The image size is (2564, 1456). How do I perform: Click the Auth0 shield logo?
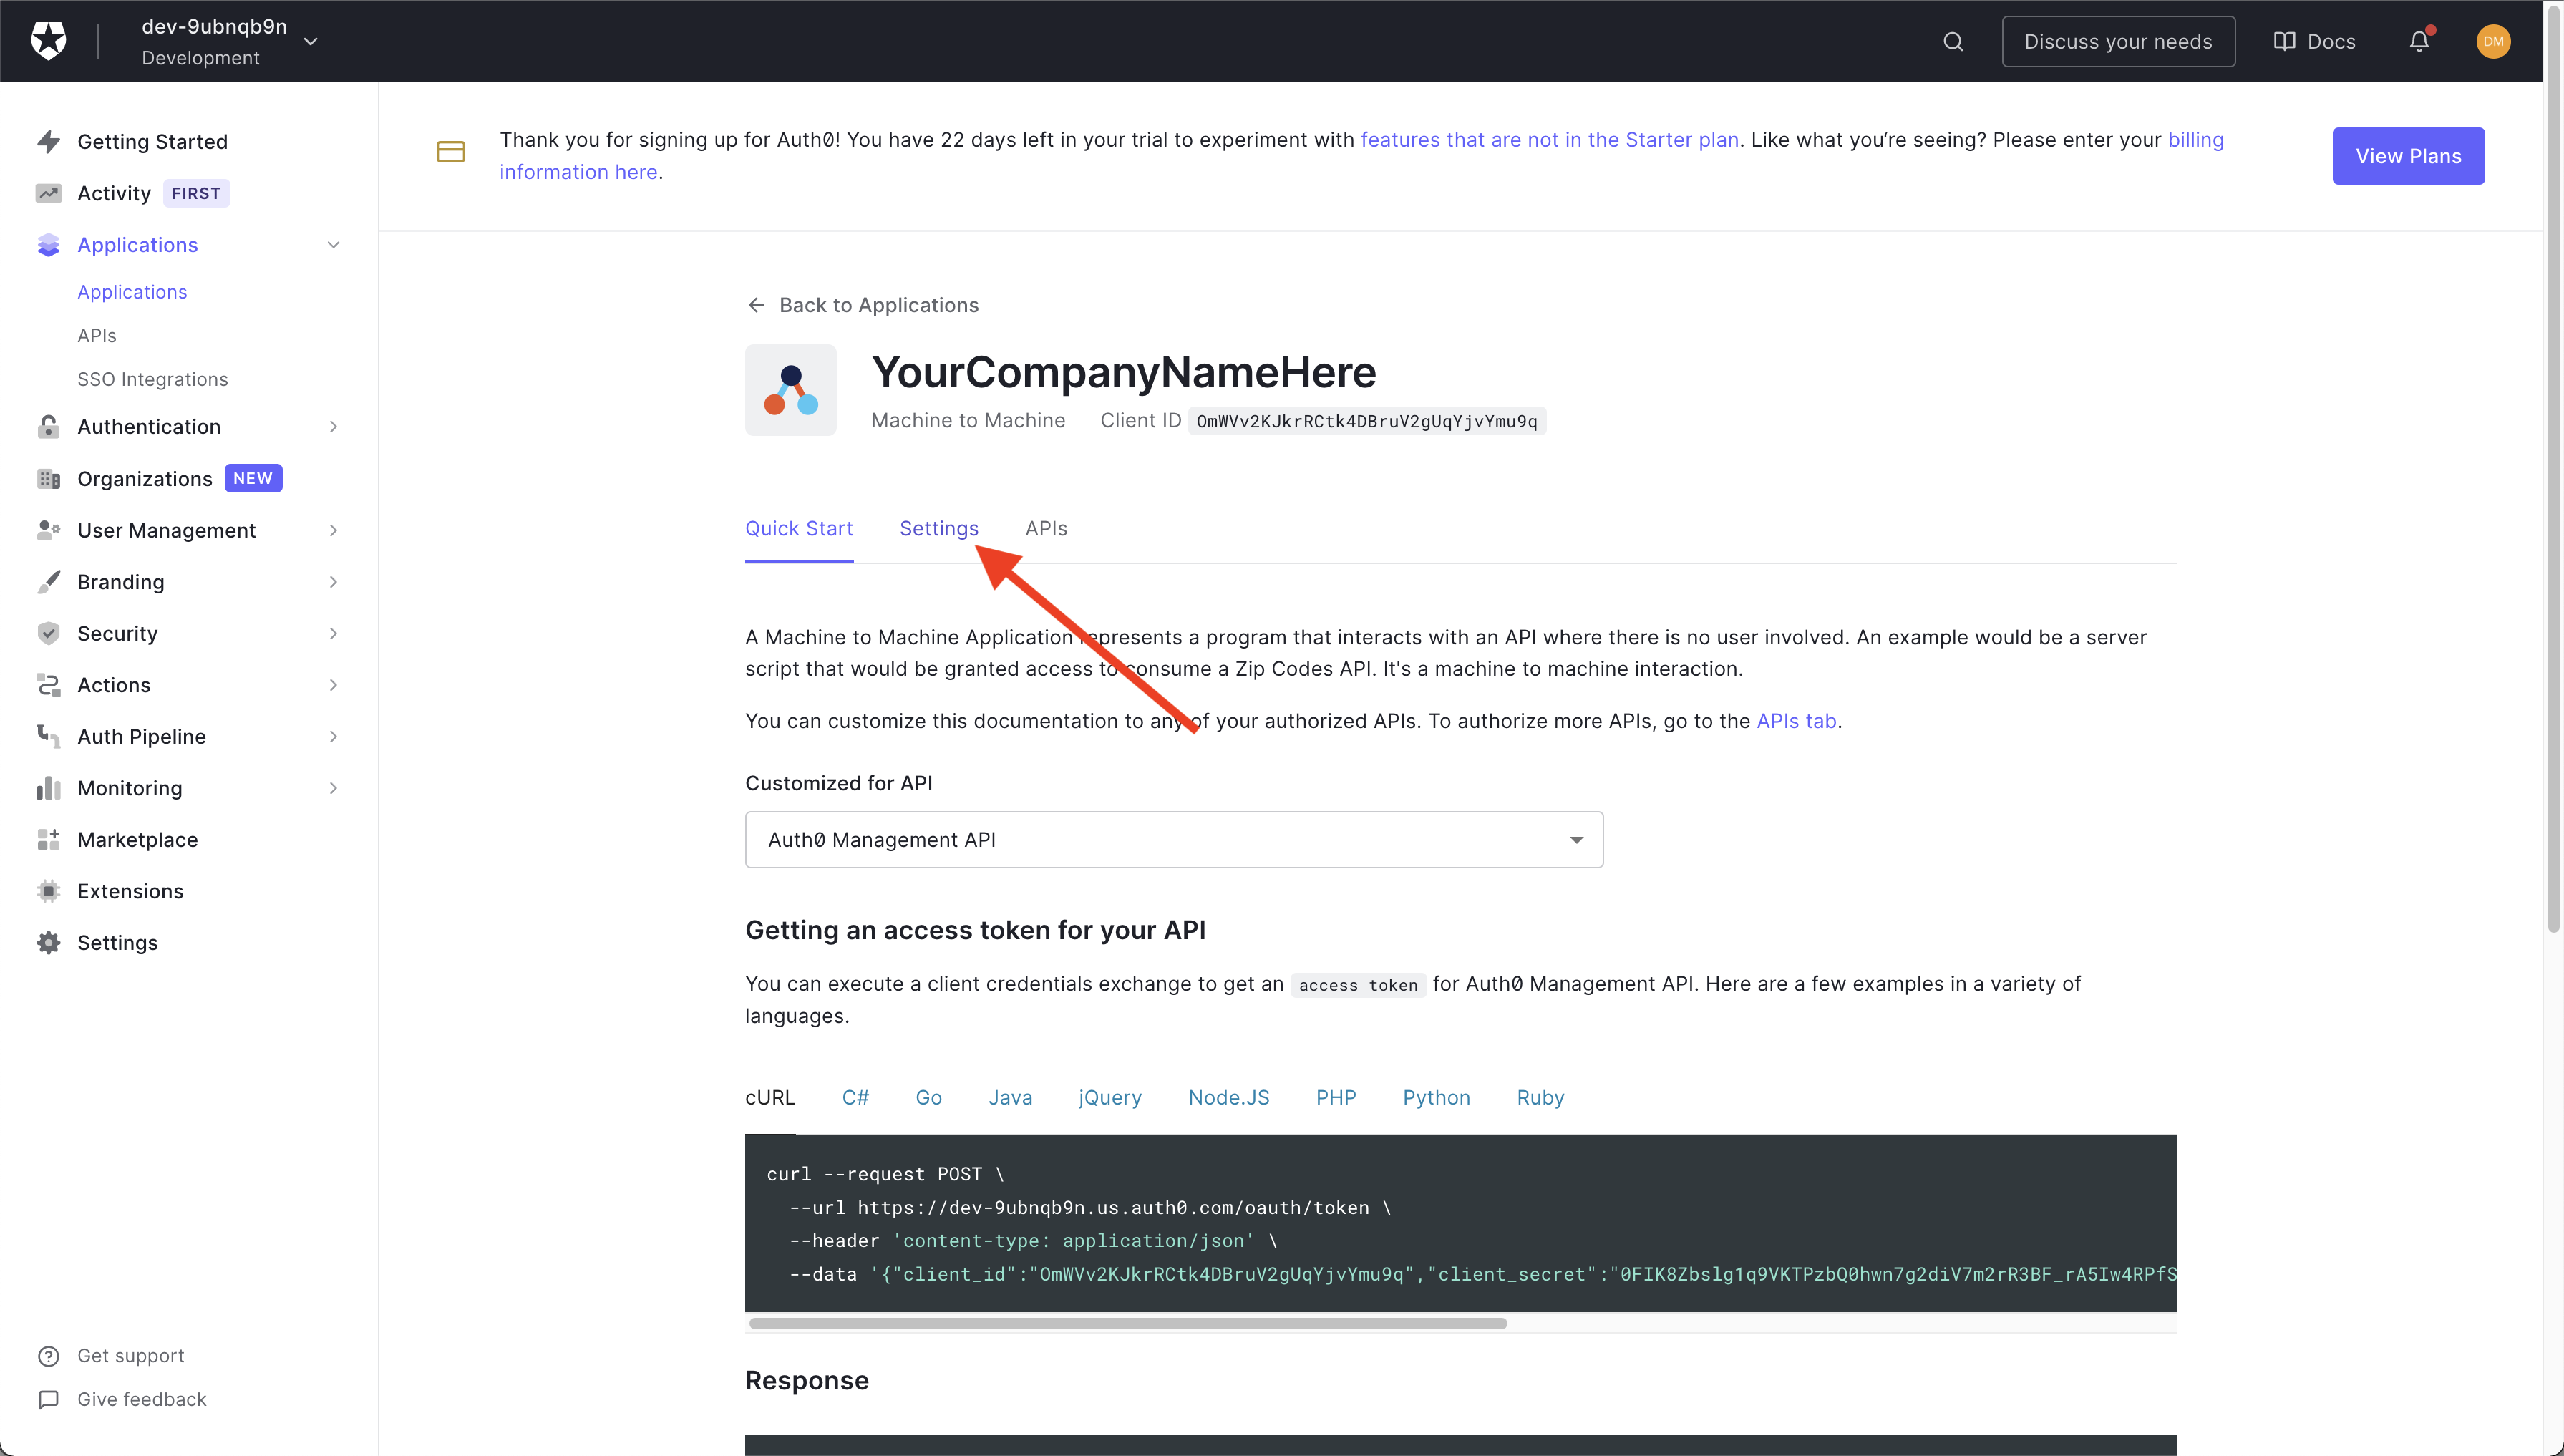coord(48,41)
